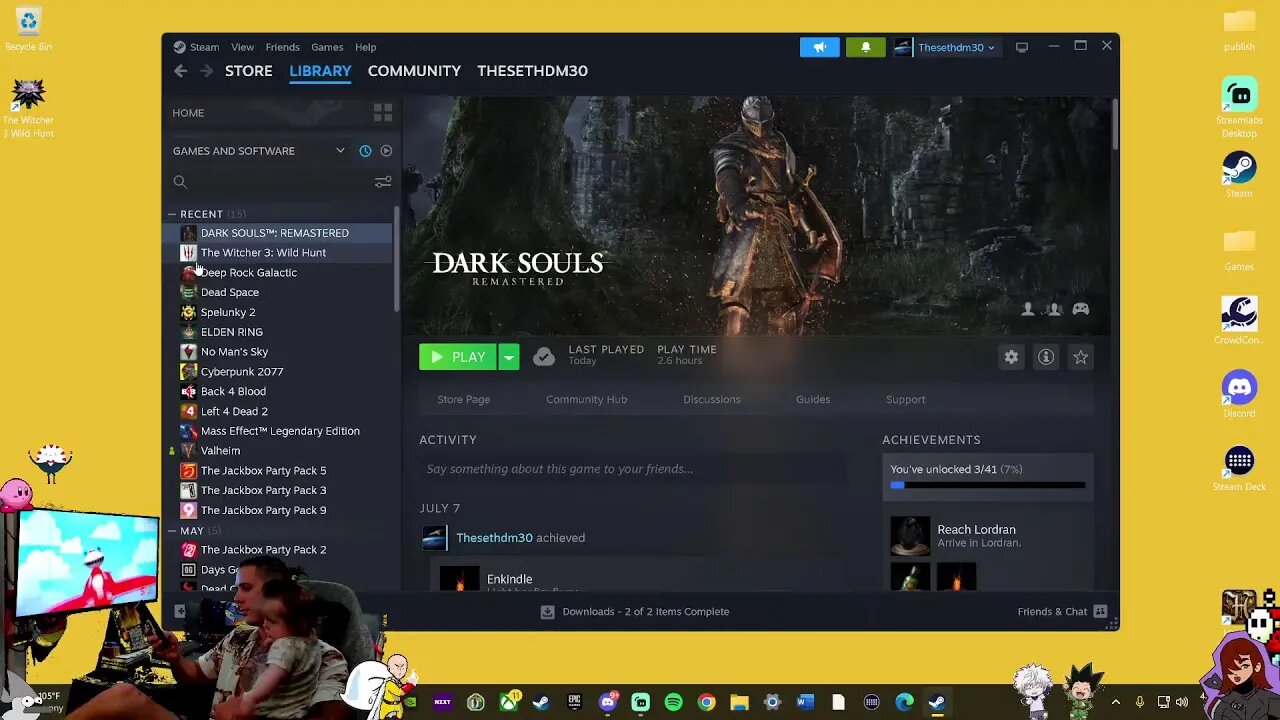The height and width of the screenshot is (720, 1280).
Task: Show game info icon
Action: coord(1046,357)
